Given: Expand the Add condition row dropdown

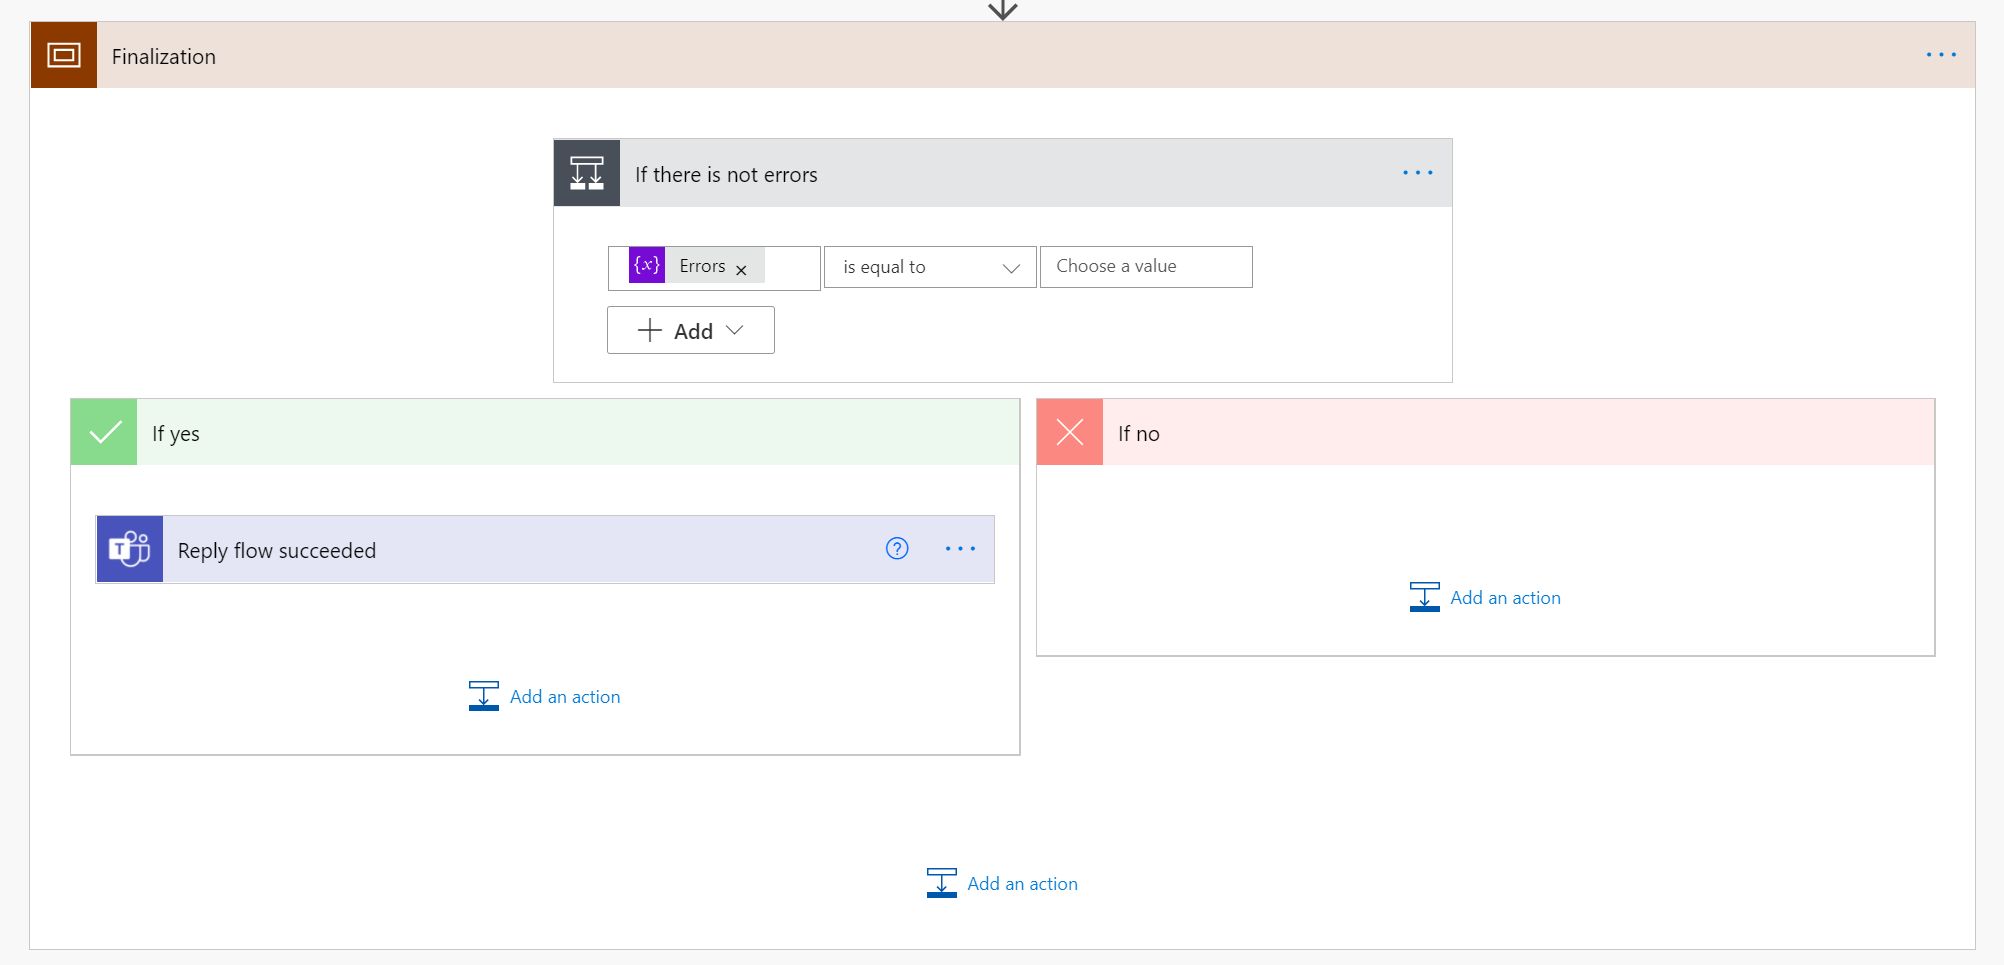Looking at the screenshot, I should [x=690, y=330].
